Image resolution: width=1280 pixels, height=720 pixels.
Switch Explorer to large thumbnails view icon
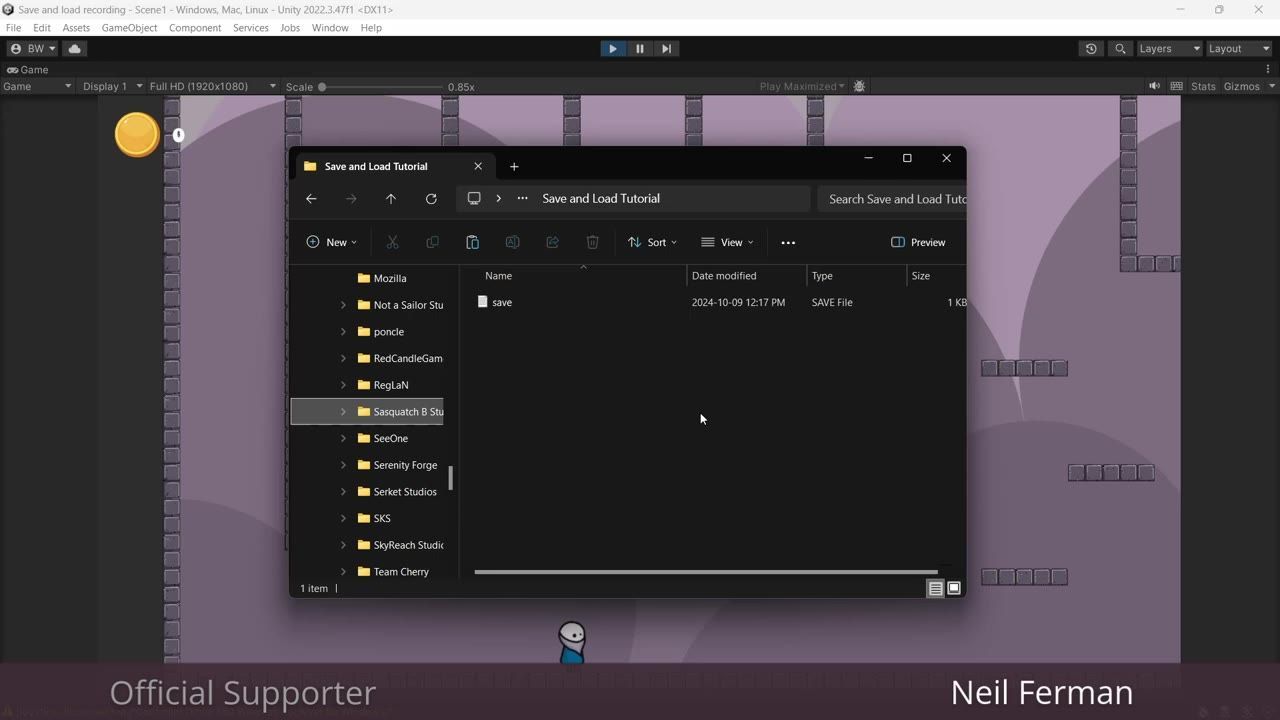pyautogui.click(x=954, y=588)
